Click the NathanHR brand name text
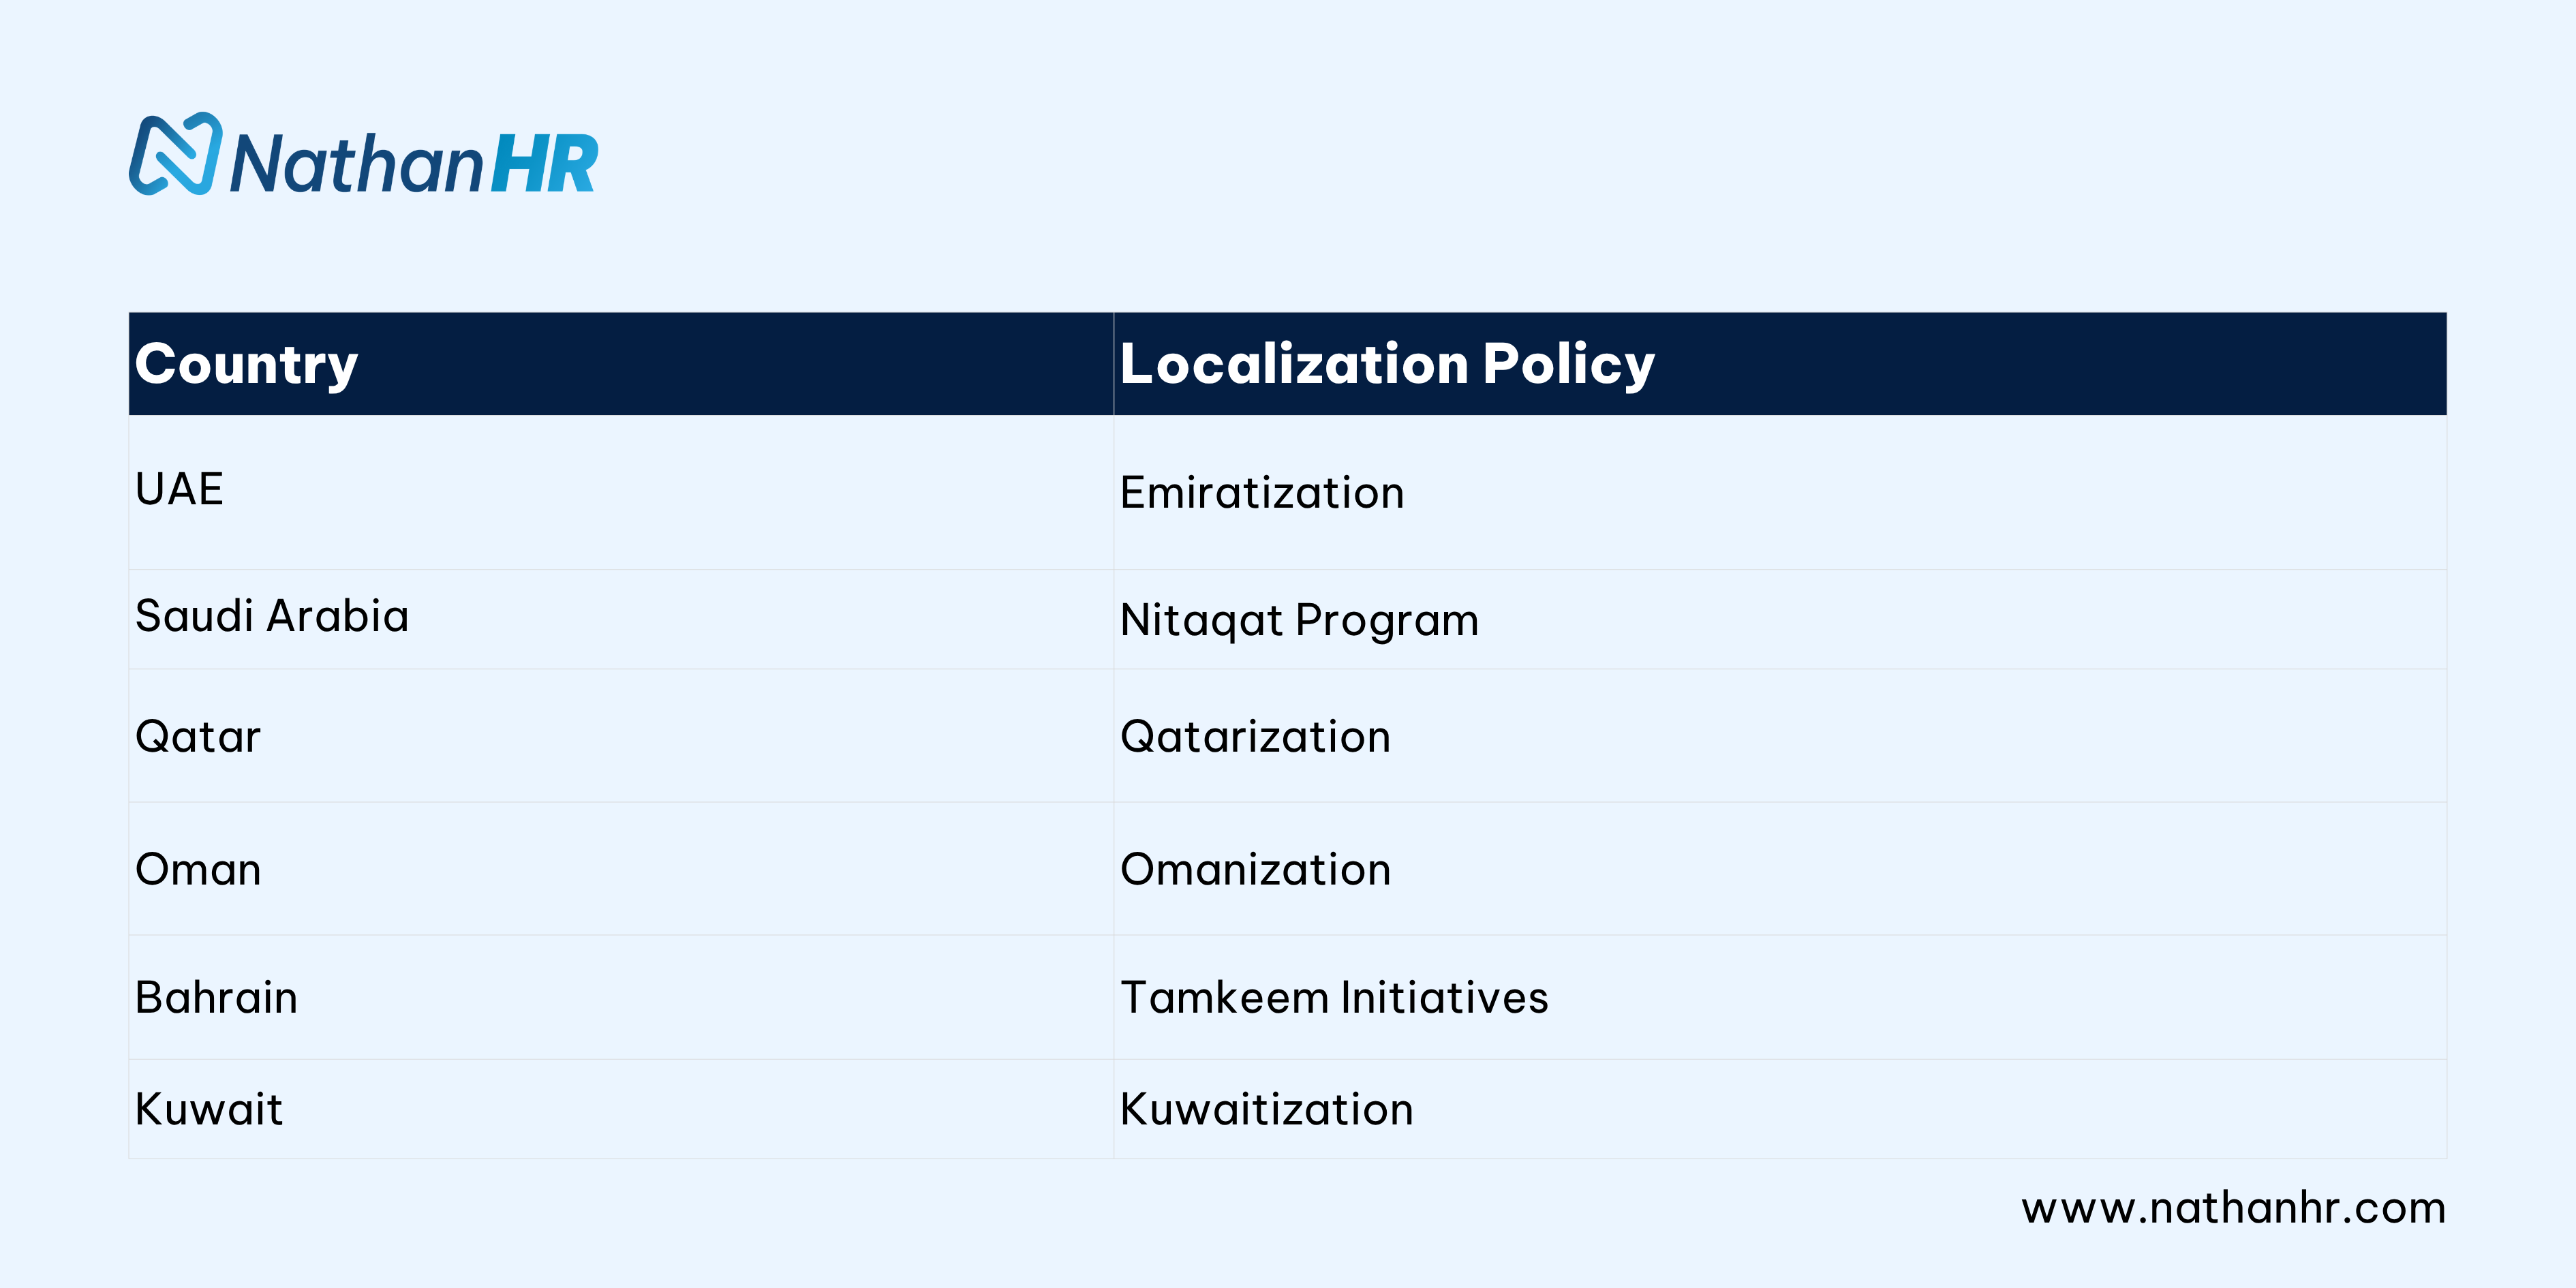 (x=414, y=163)
